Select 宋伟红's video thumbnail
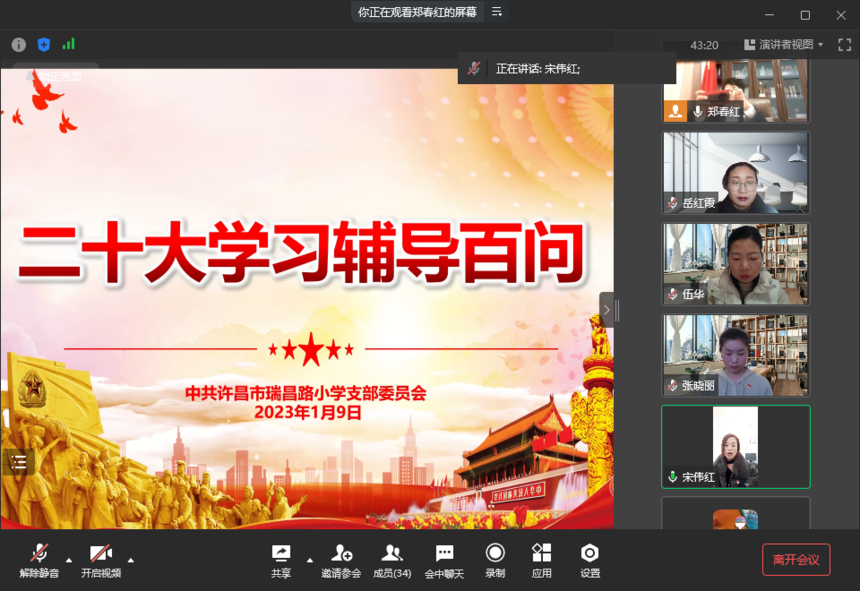The image size is (860, 591). click(x=735, y=446)
